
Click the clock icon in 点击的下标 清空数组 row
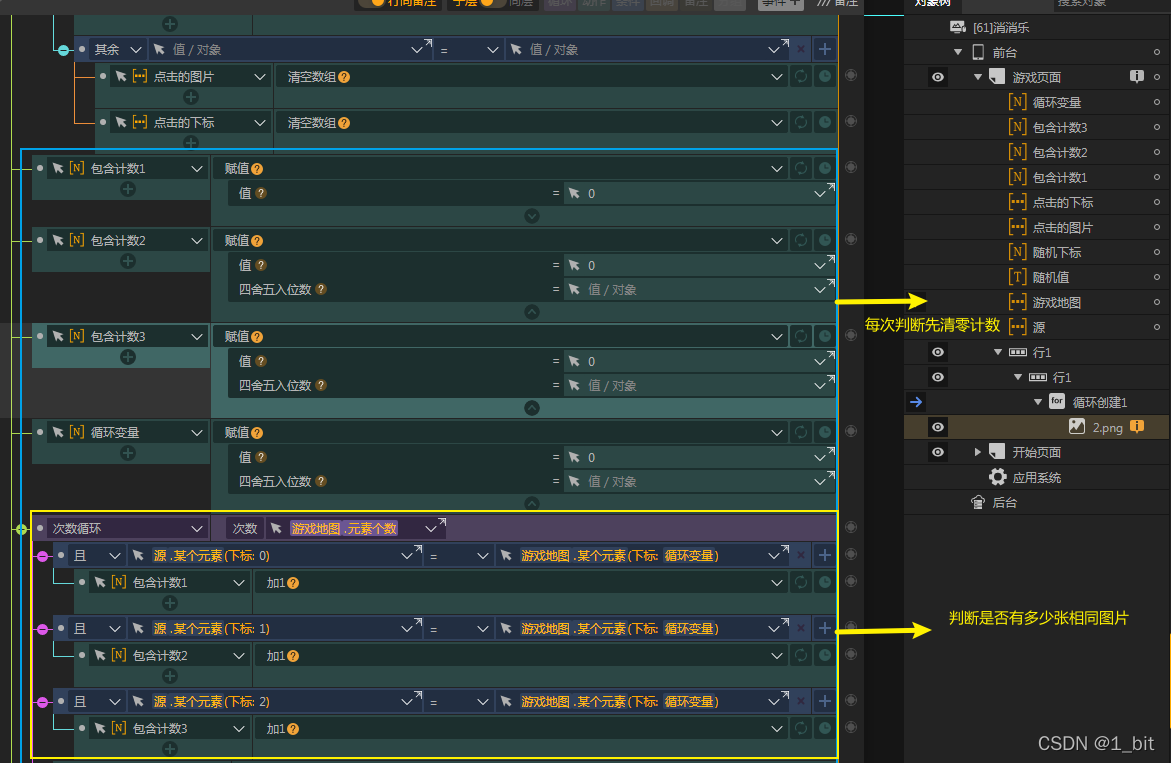pyautogui.click(x=824, y=122)
